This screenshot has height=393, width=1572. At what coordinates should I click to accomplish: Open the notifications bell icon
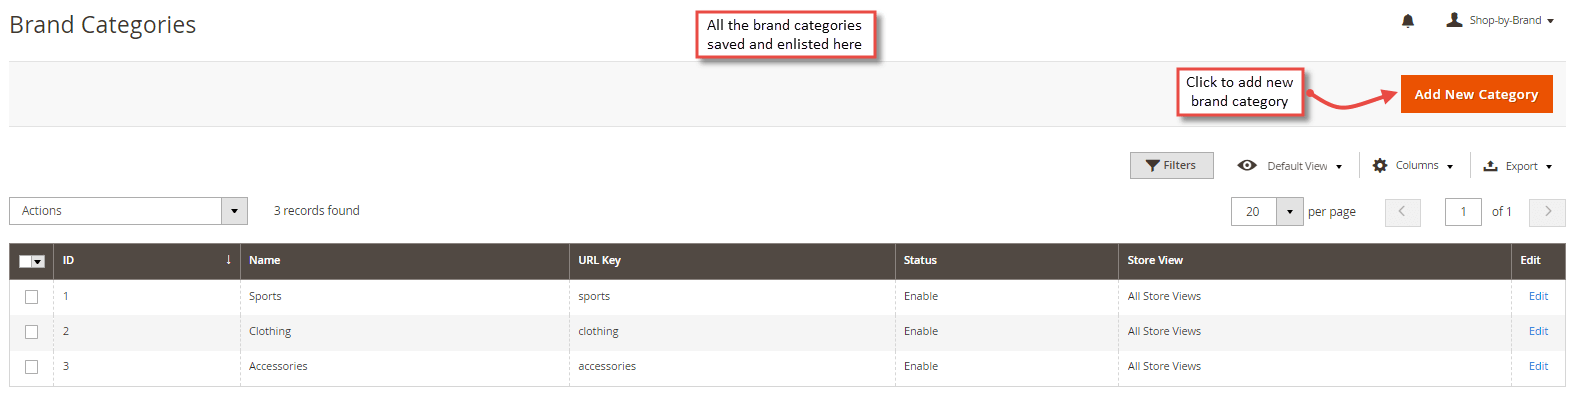coord(1408,21)
